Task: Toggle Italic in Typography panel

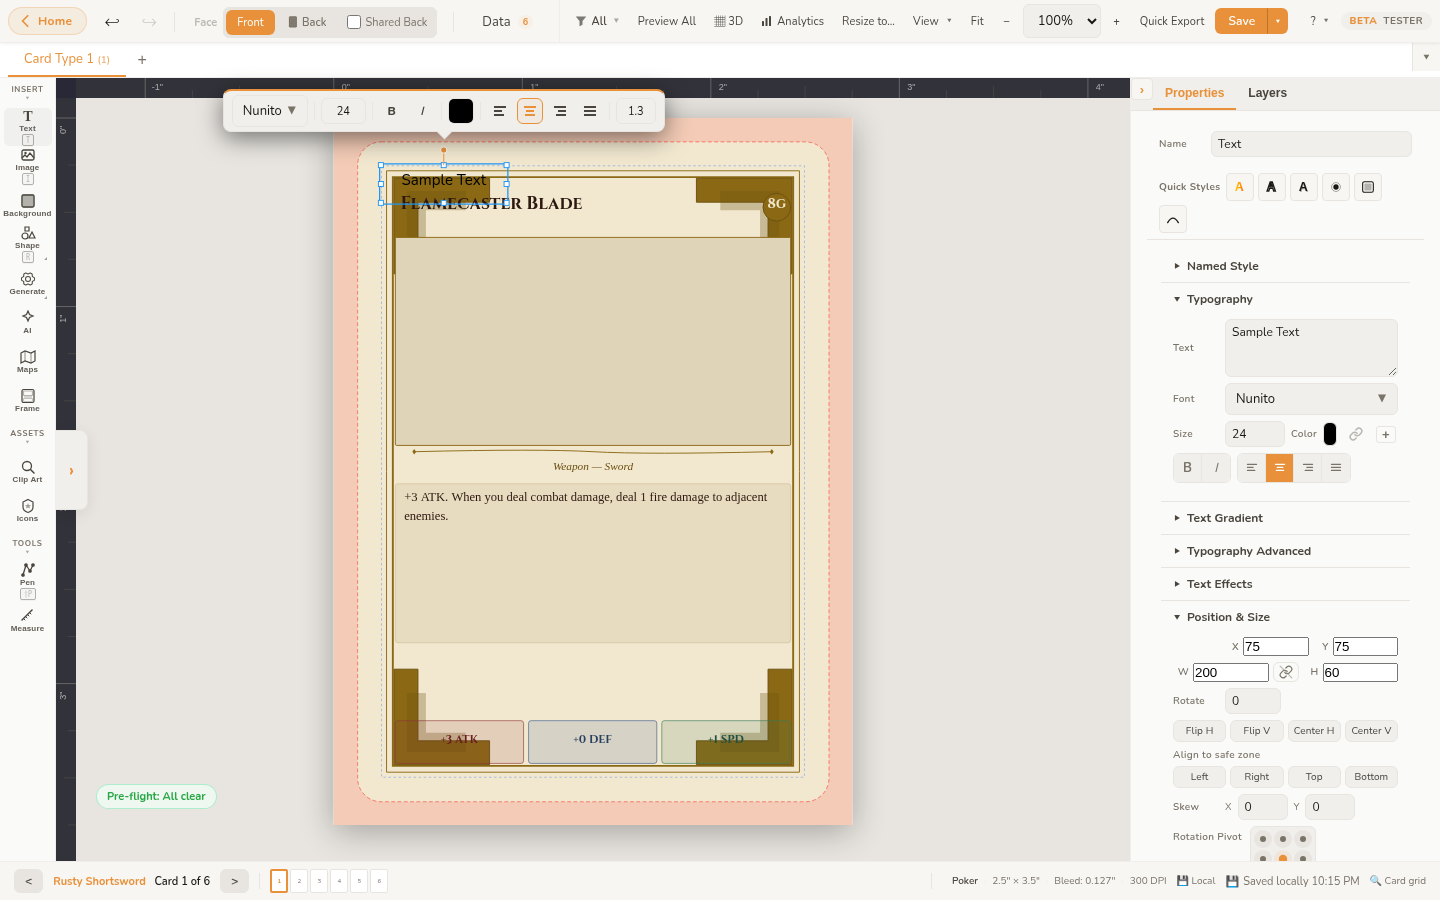Action: click(1216, 468)
